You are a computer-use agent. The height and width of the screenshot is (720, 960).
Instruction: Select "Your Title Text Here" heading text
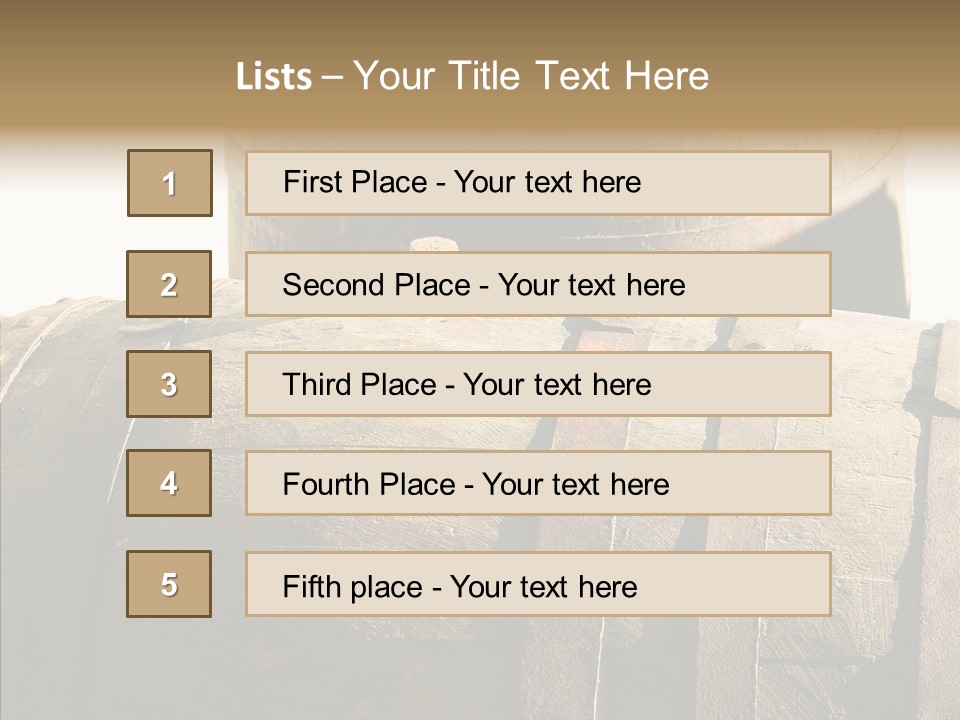[531, 76]
